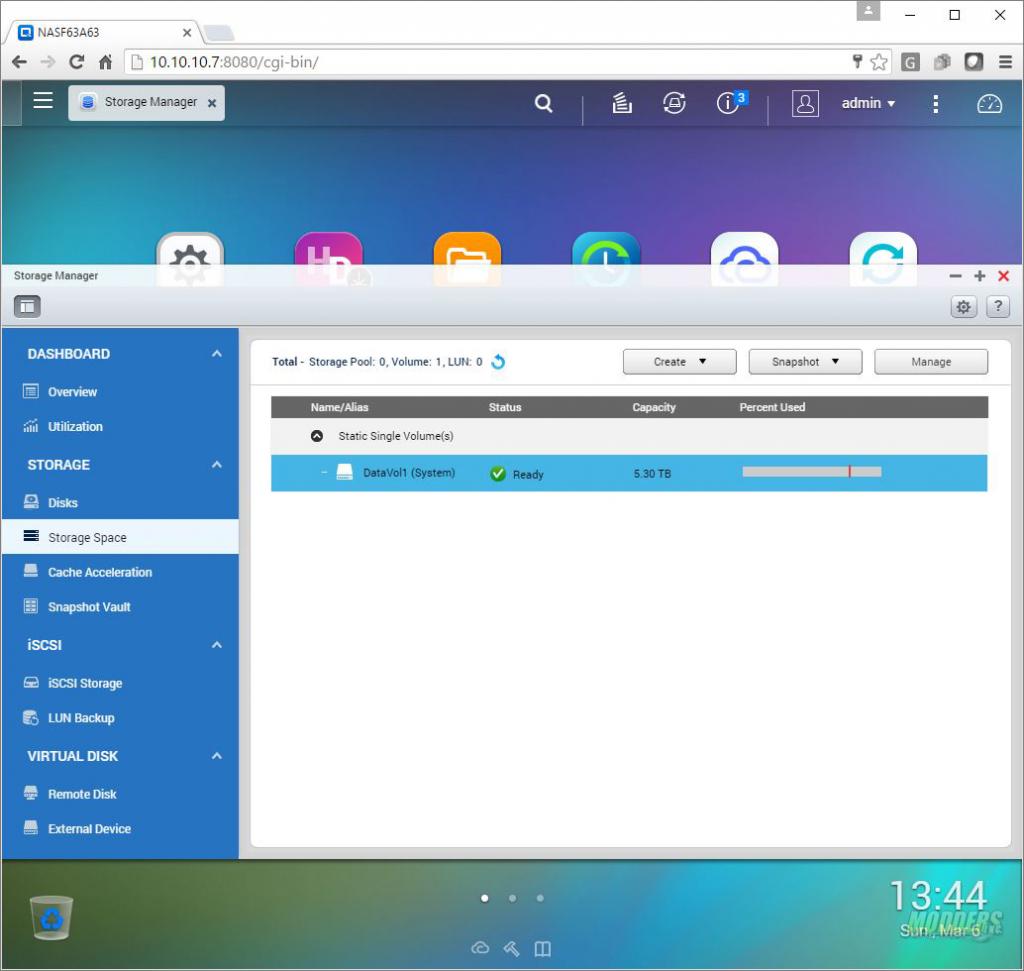The width and height of the screenshot is (1024, 971).
Task: Open Snapshot Vault in sidebar
Action: [x=120, y=607]
